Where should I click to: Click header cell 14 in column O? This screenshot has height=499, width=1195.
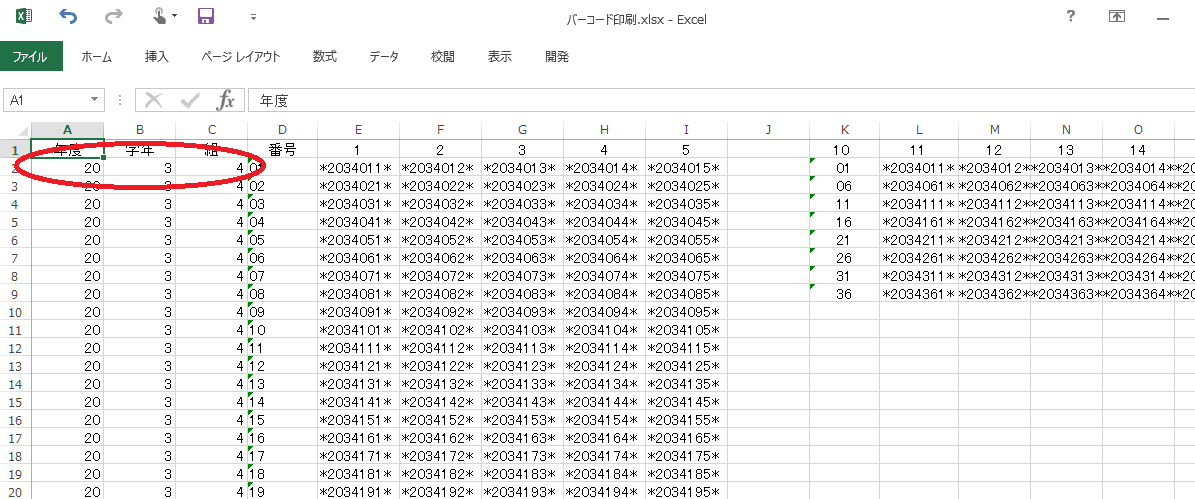pyautogui.click(x=1138, y=149)
